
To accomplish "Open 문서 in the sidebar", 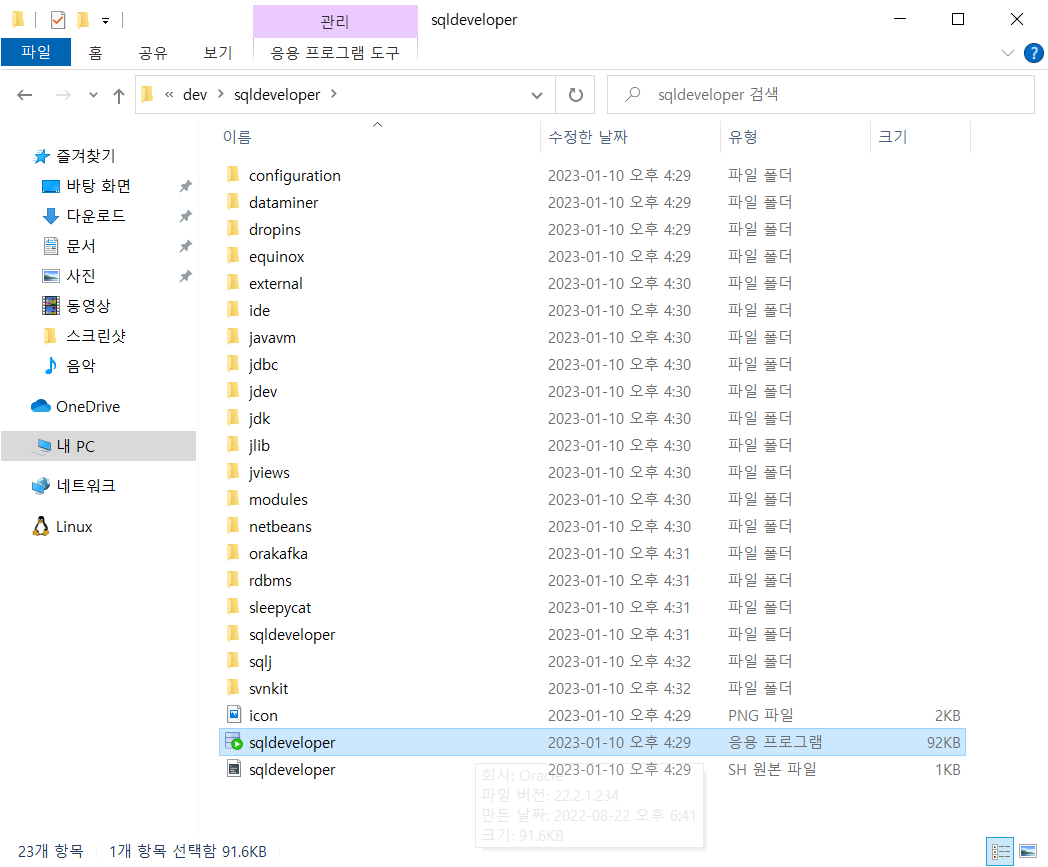I will [x=81, y=246].
